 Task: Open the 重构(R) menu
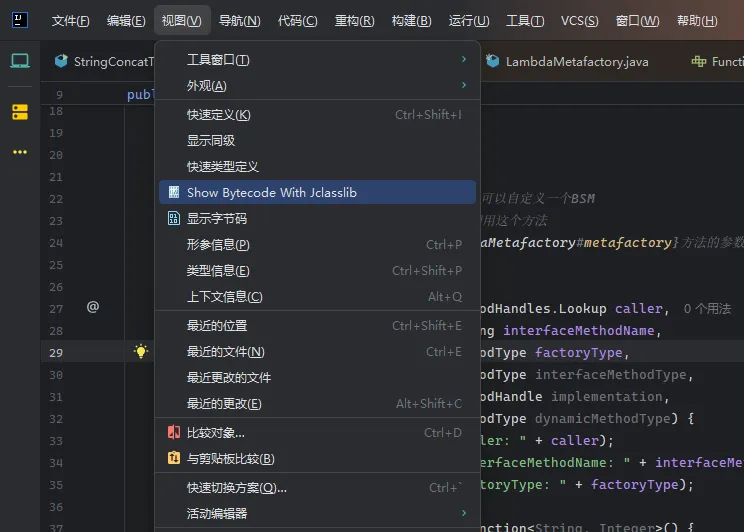coord(354,20)
